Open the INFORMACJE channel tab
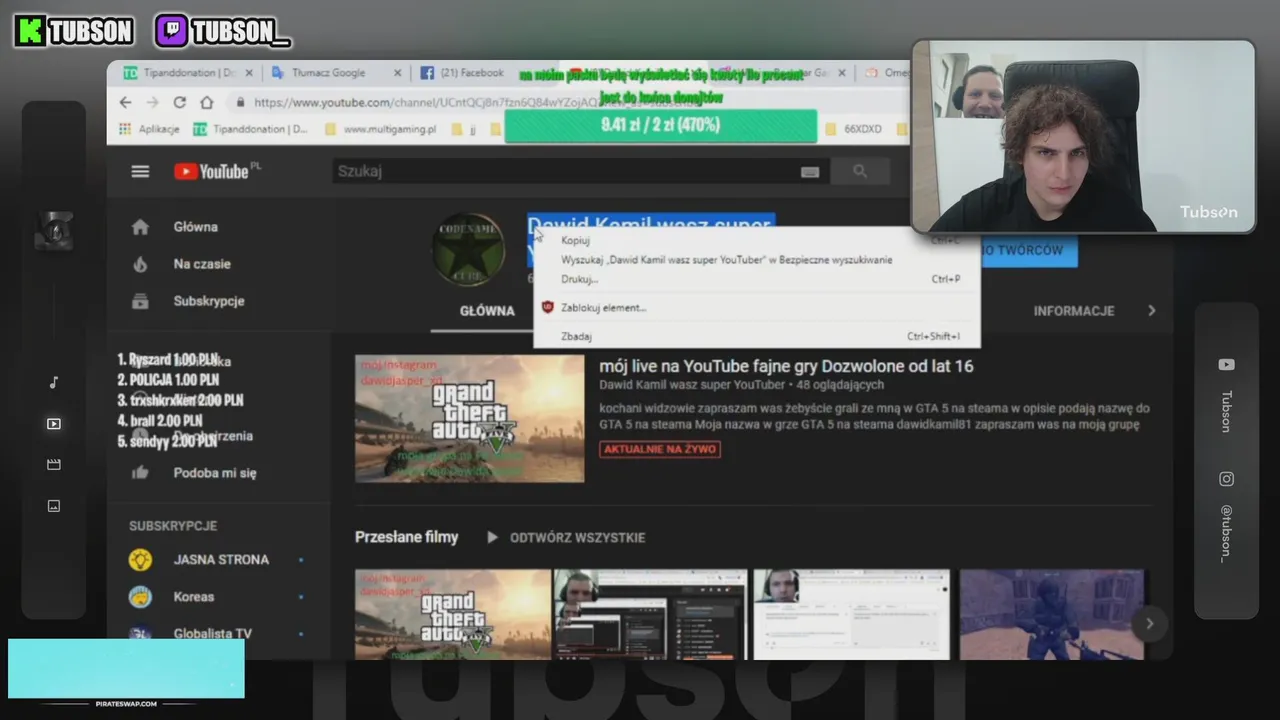1280x720 pixels. point(1073,311)
